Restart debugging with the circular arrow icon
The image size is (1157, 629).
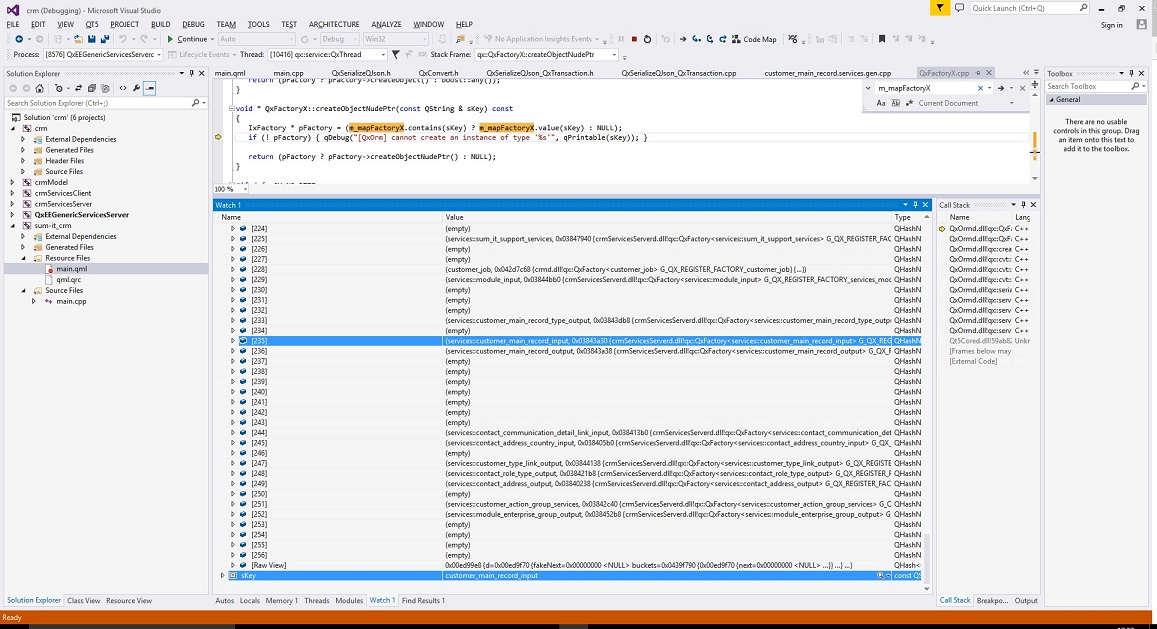click(x=648, y=39)
